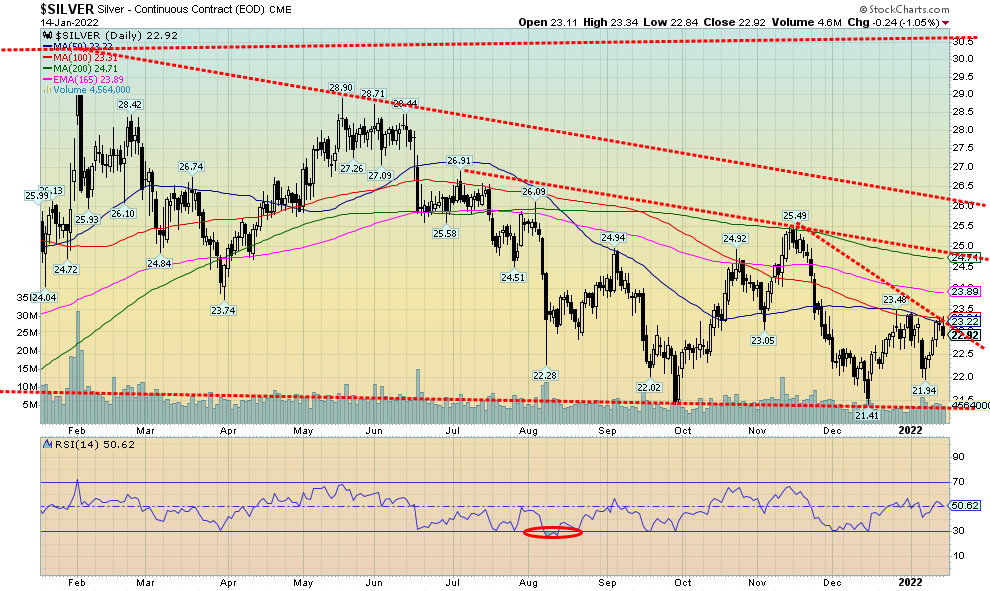The width and height of the screenshot is (990, 591).
Task: Click the magenta 23.89 EMA axis tag
Action: point(965,292)
